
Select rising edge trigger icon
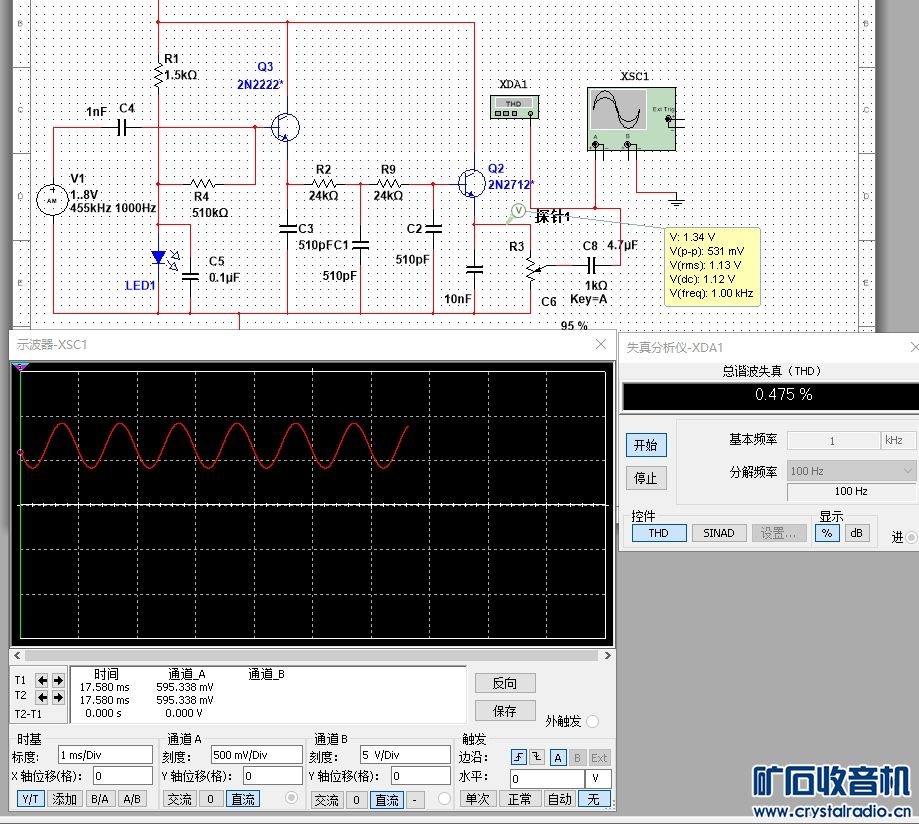pyautogui.click(x=519, y=757)
